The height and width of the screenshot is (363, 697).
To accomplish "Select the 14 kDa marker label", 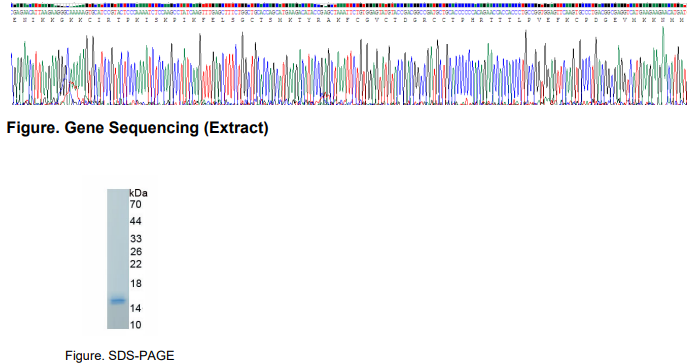I will pos(136,308).
